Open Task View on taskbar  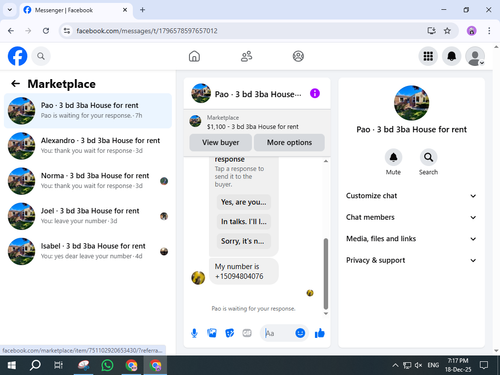59,365
